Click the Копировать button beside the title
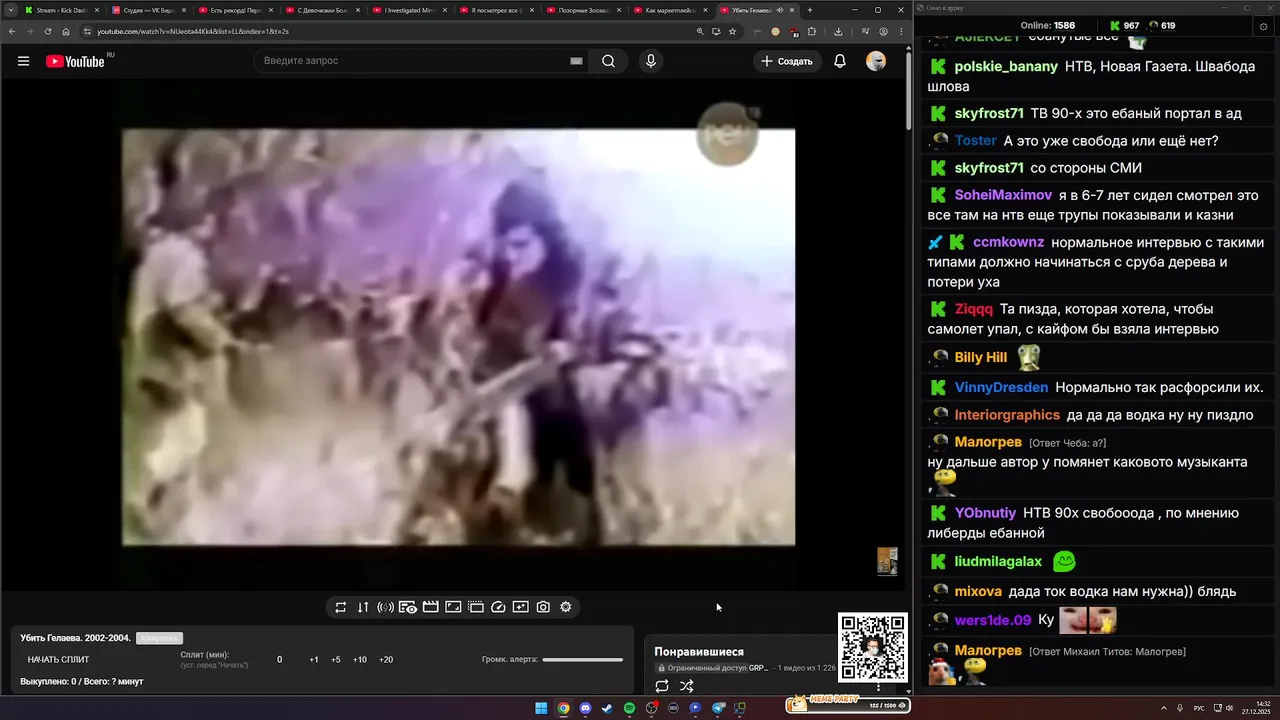1280x720 pixels. [x=159, y=638]
